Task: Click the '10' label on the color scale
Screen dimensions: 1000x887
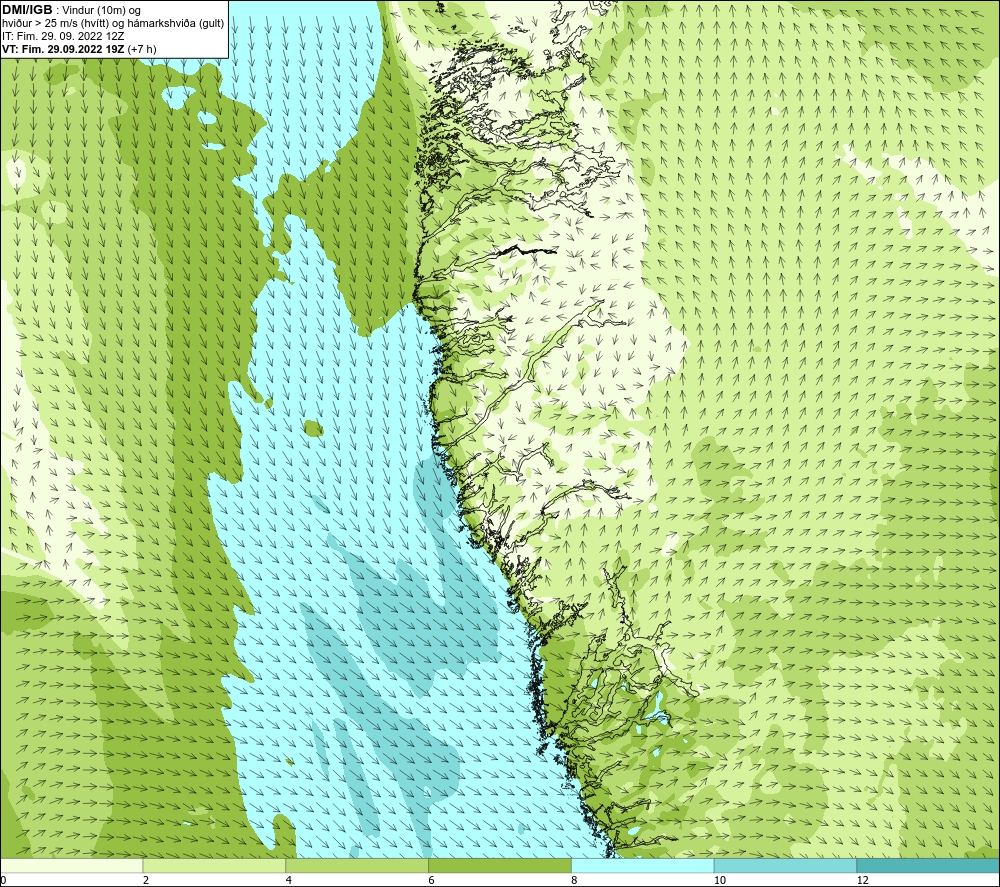Action: click(x=720, y=881)
